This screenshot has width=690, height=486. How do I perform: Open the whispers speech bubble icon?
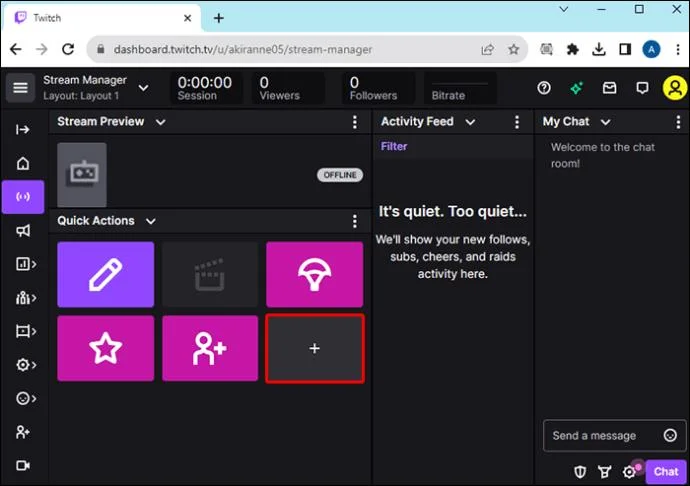point(642,88)
